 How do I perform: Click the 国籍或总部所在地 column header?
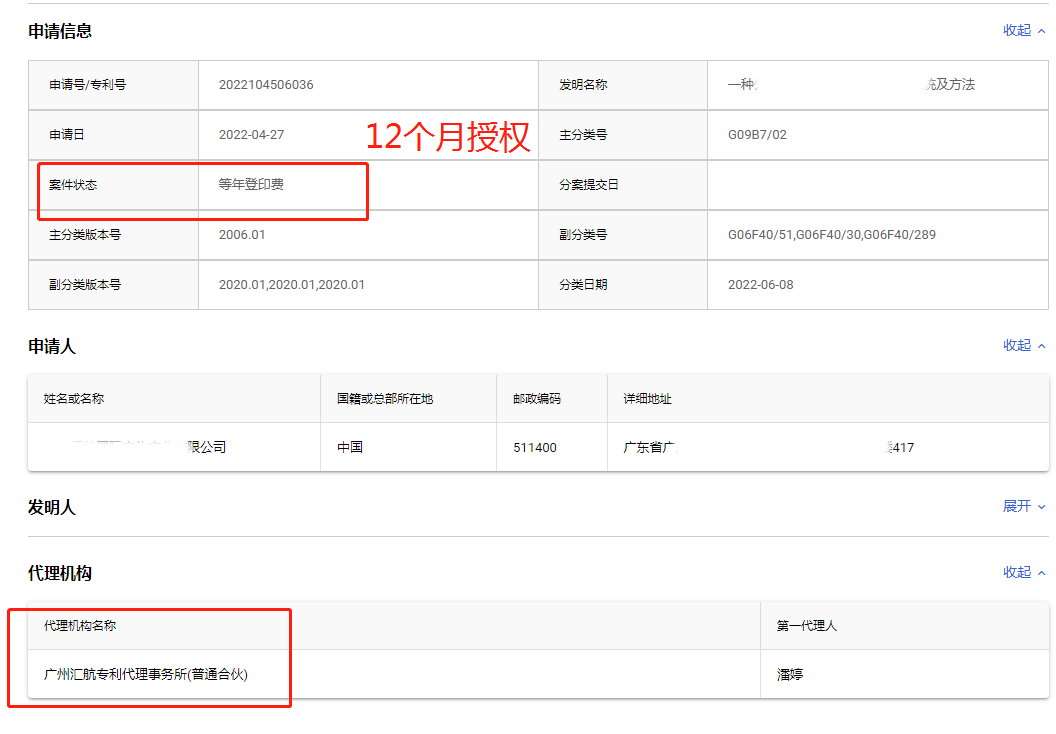coord(408,399)
